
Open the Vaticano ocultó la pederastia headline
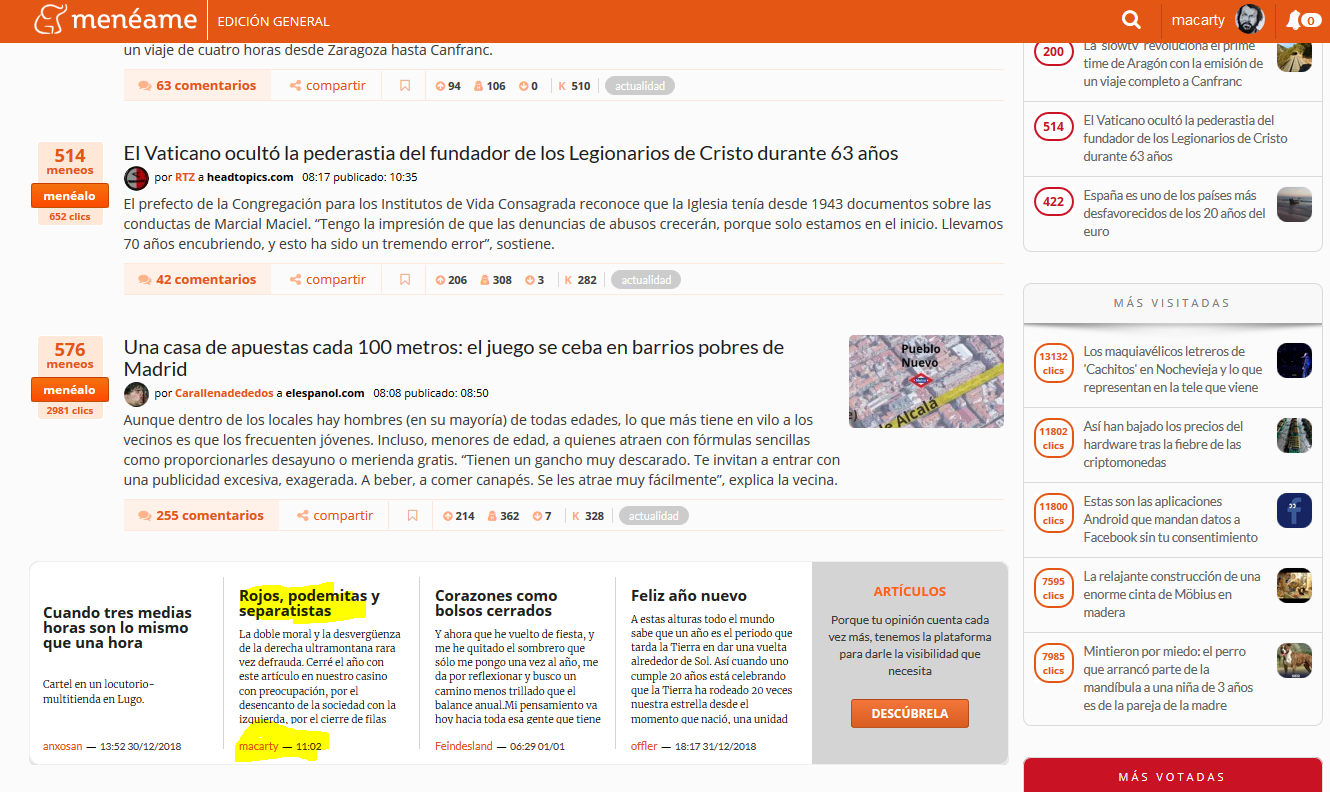(511, 153)
